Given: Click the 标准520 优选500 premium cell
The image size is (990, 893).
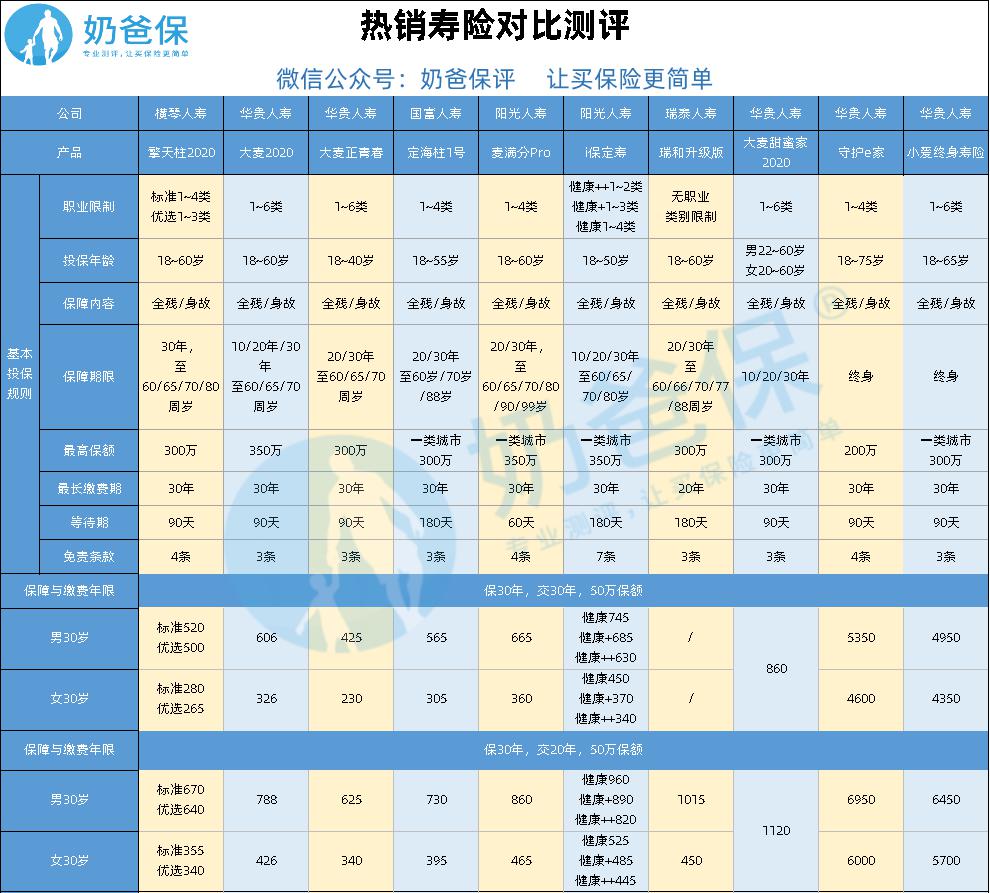Looking at the screenshot, I should click(x=181, y=638).
